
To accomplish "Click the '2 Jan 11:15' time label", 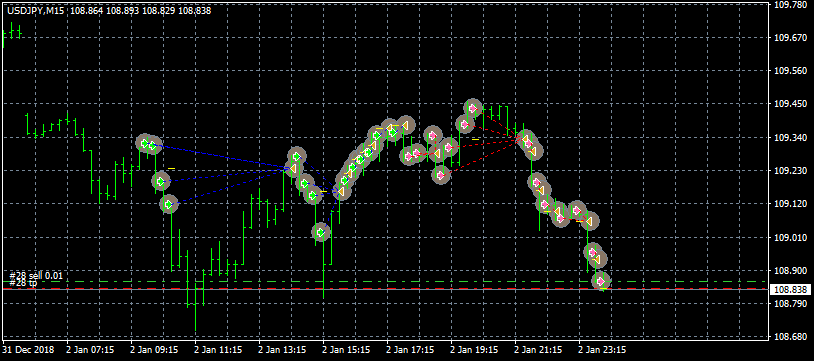I will pyautogui.click(x=218, y=350).
